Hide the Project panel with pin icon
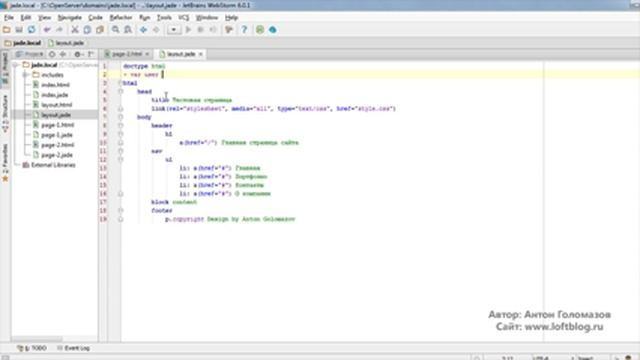Screen dimensions: 640x360 click(x=91, y=54)
